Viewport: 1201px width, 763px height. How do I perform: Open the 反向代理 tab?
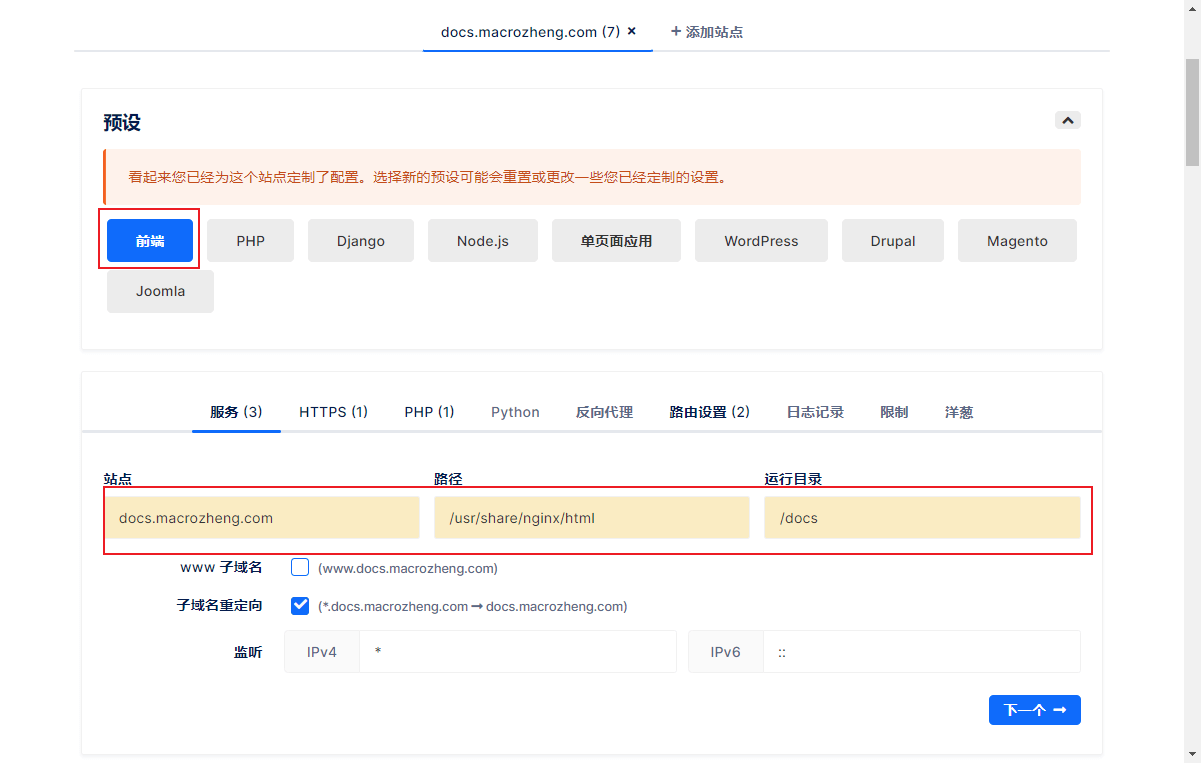pyautogui.click(x=604, y=412)
